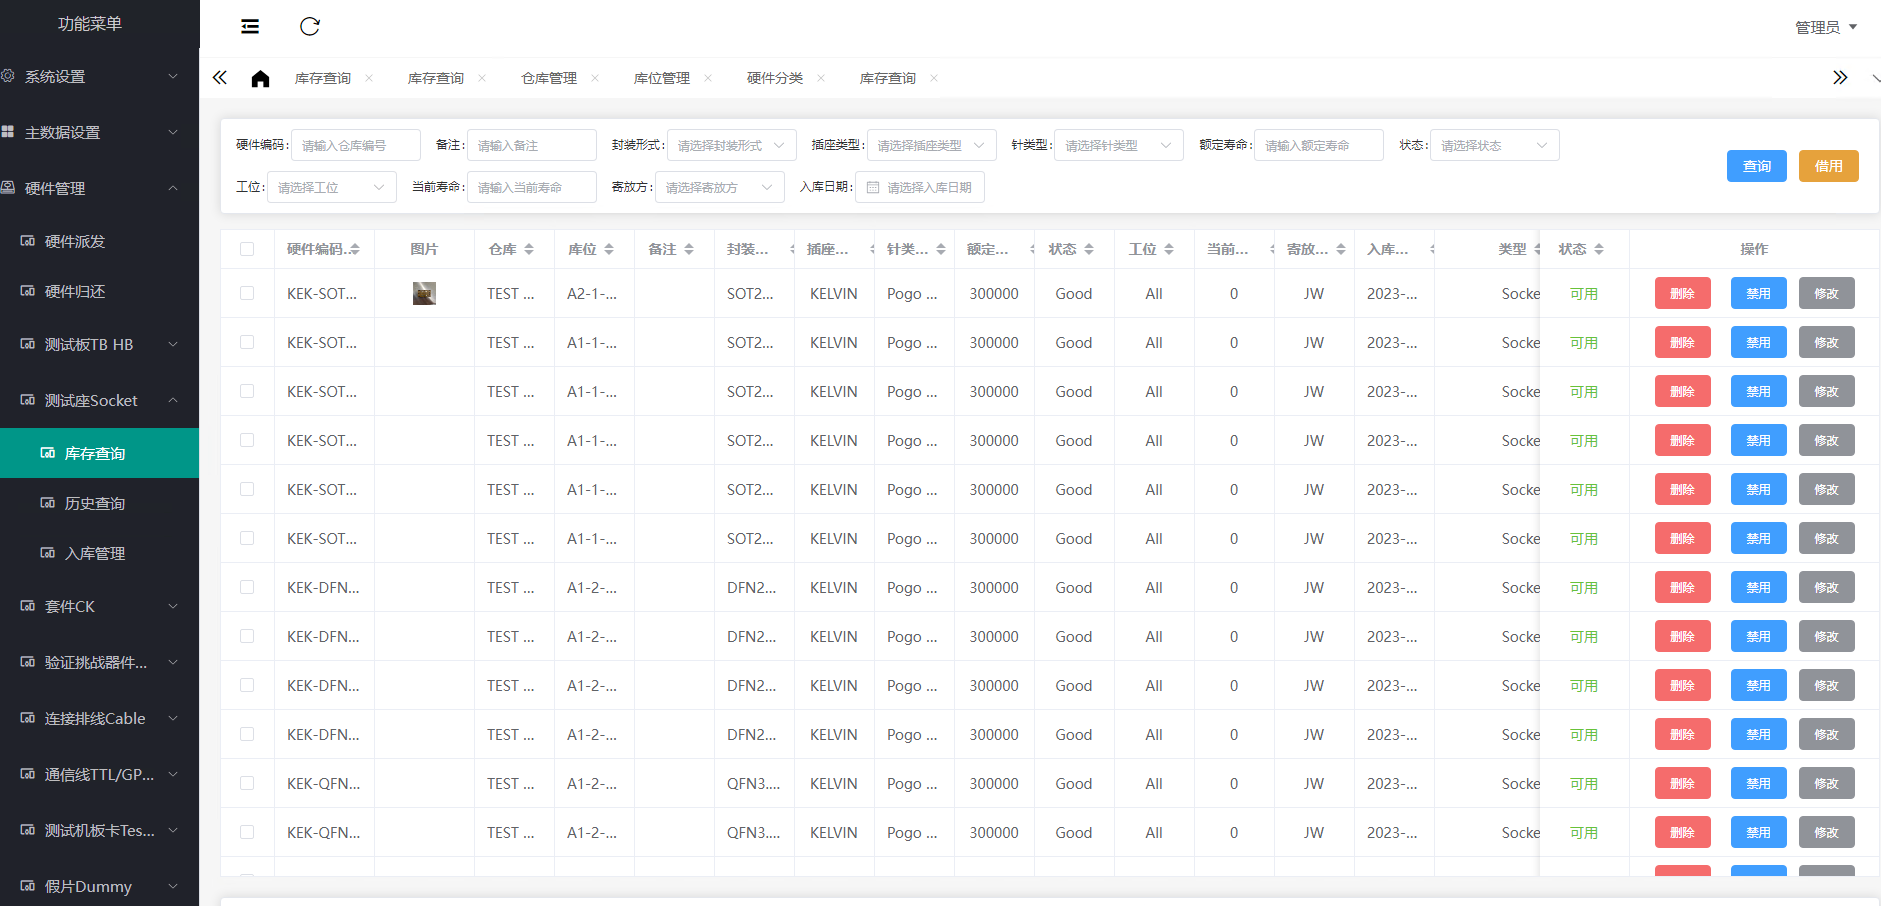Open the first row image thumbnail

[424, 293]
